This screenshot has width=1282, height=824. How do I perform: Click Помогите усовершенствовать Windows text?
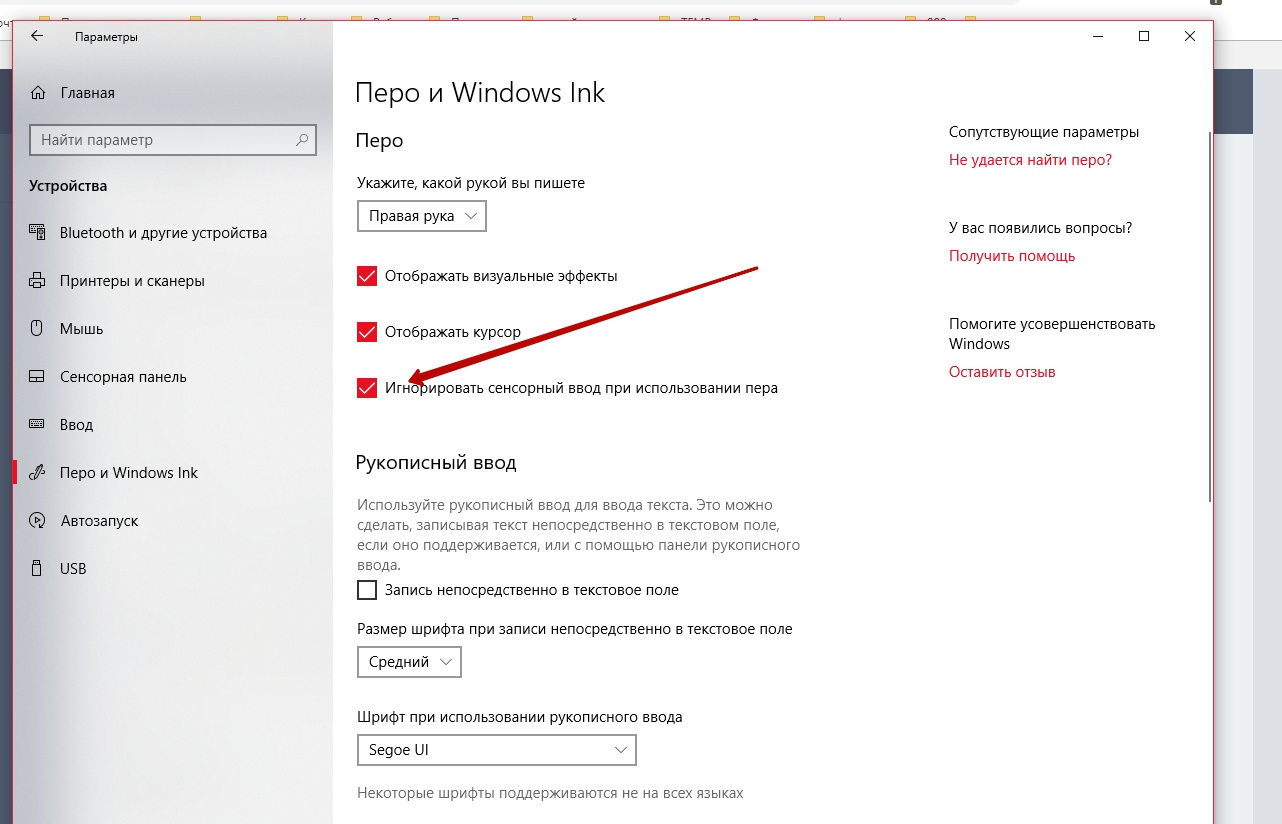click(x=1052, y=334)
